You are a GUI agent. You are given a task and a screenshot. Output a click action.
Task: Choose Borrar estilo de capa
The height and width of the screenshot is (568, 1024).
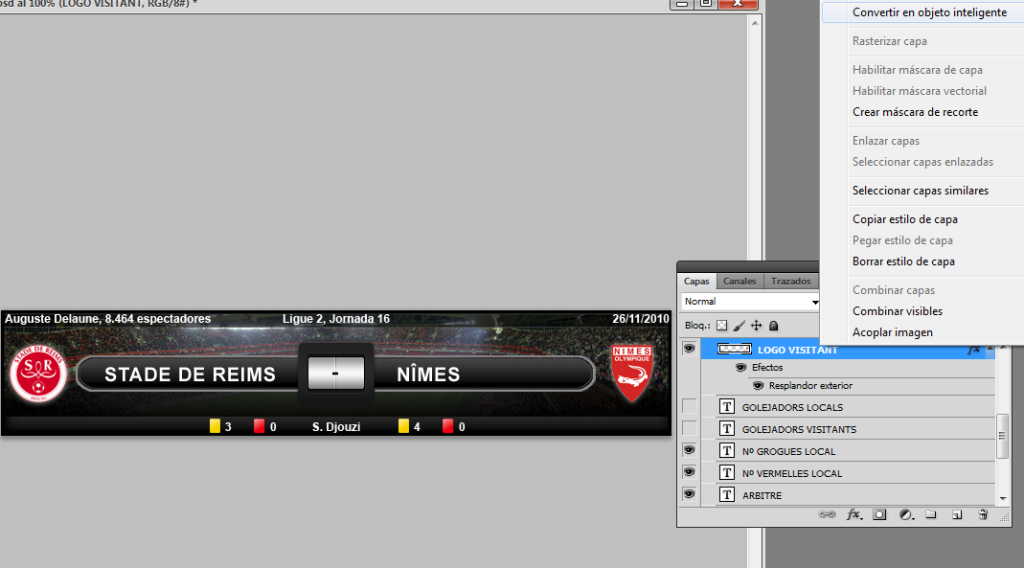903,261
